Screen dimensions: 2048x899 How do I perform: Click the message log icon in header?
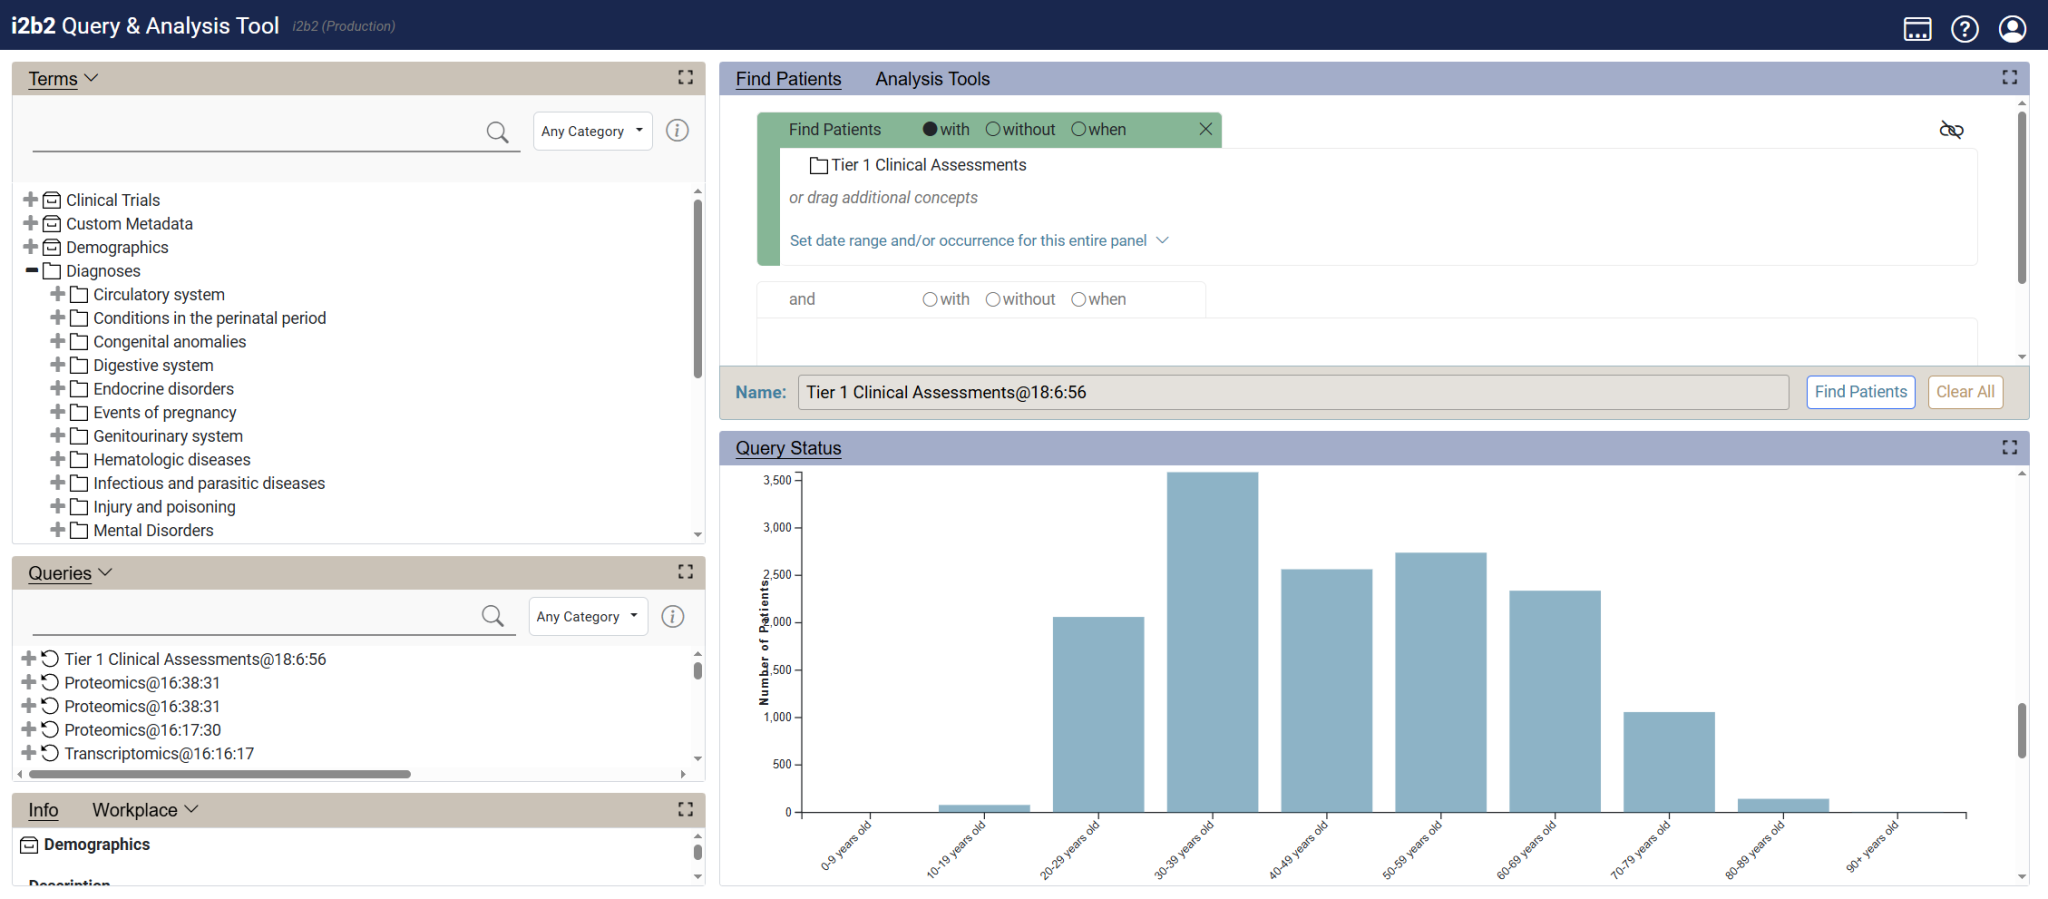point(1917,29)
